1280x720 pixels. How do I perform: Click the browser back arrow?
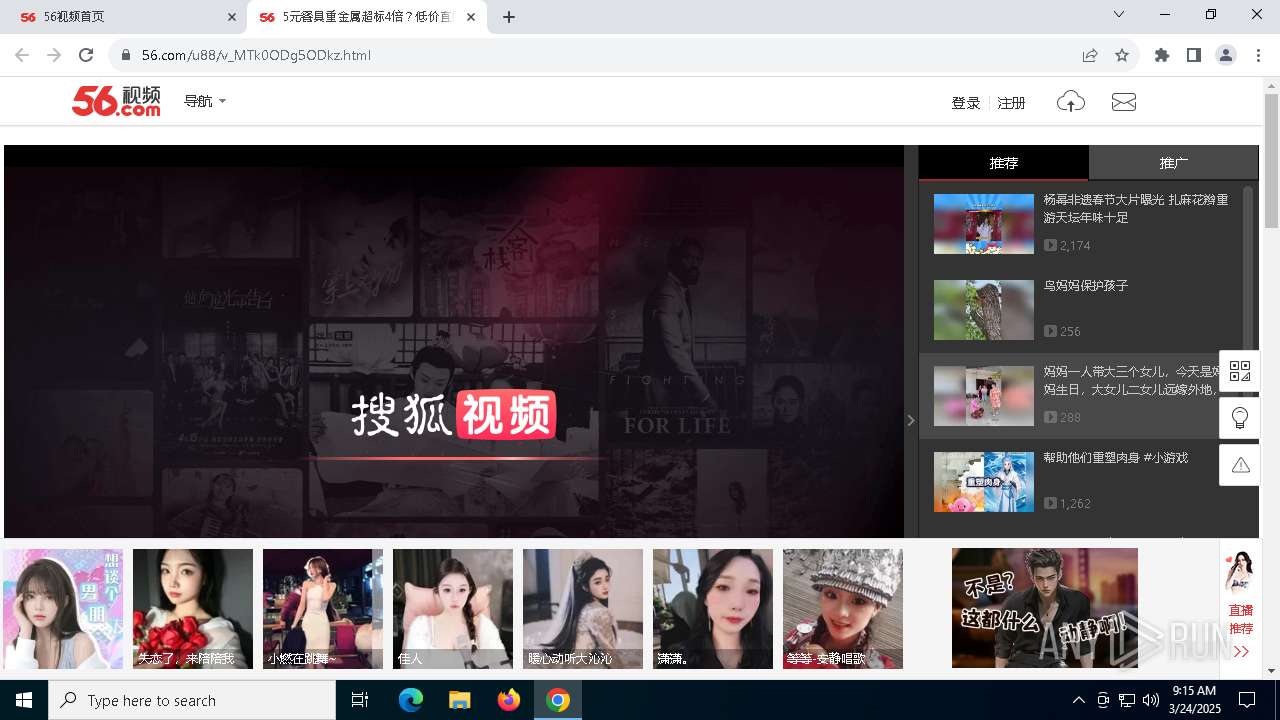tap(22, 55)
